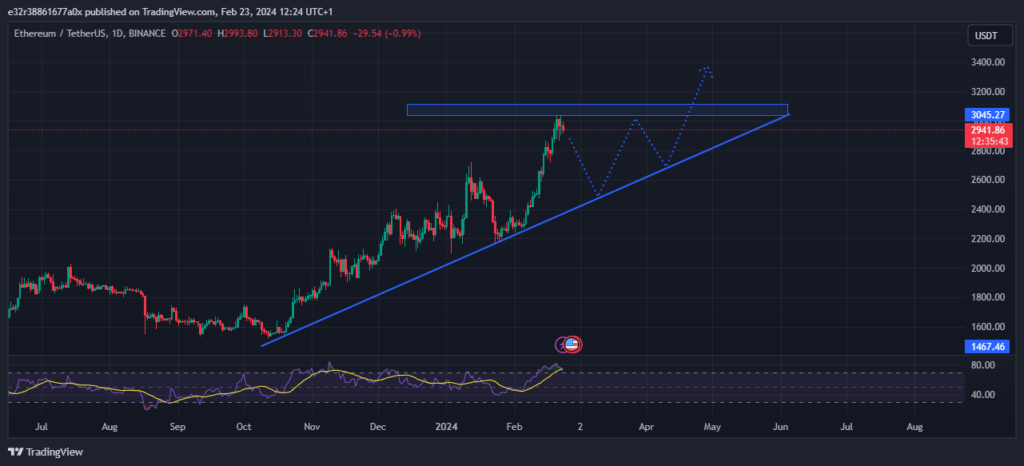The width and height of the screenshot is (1024, 466).
Task: Click the arrowhead of the dotted projection
Action: [x=707, y=69]
